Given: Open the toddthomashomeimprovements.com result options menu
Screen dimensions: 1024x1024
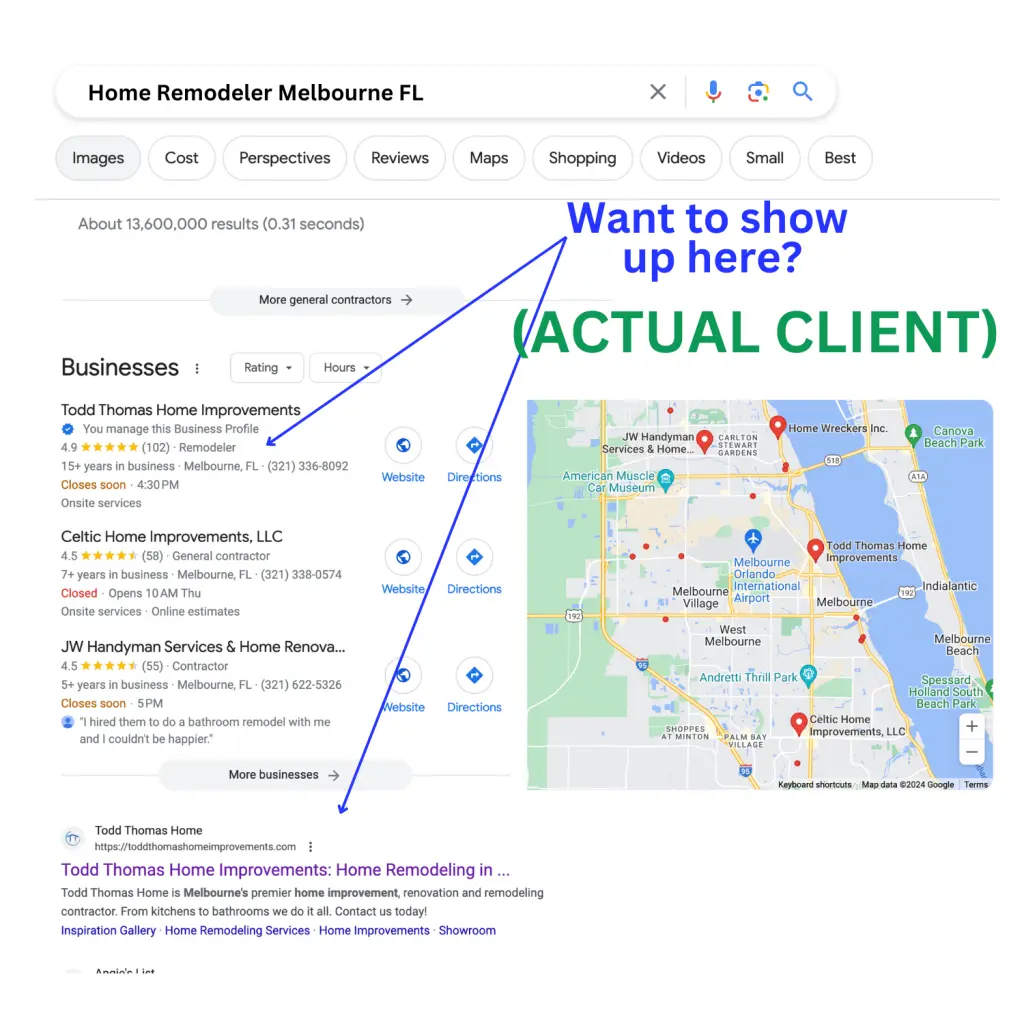Looking at the screenshot, I should point(310,847).
